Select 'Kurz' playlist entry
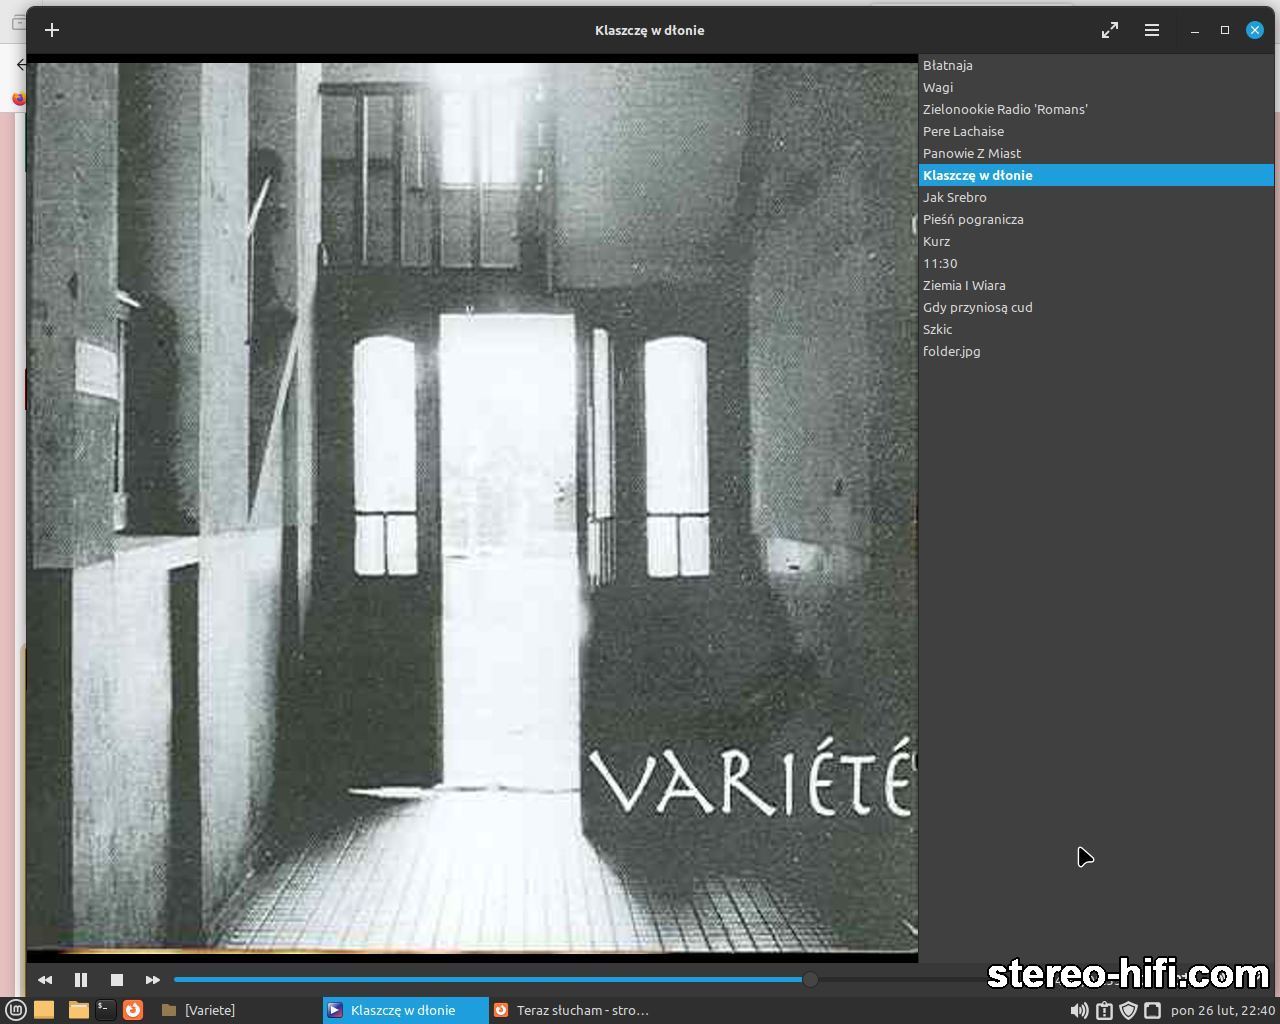The image size is (1280, 1024). (x=1096, y=241)
